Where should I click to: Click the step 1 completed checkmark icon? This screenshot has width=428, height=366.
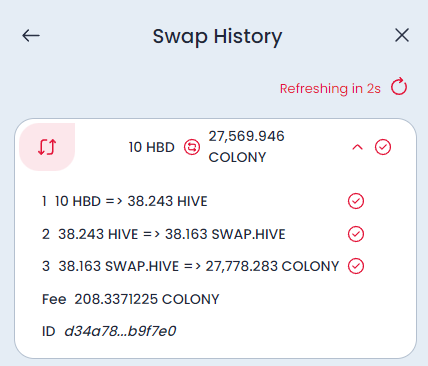(356, 201)
